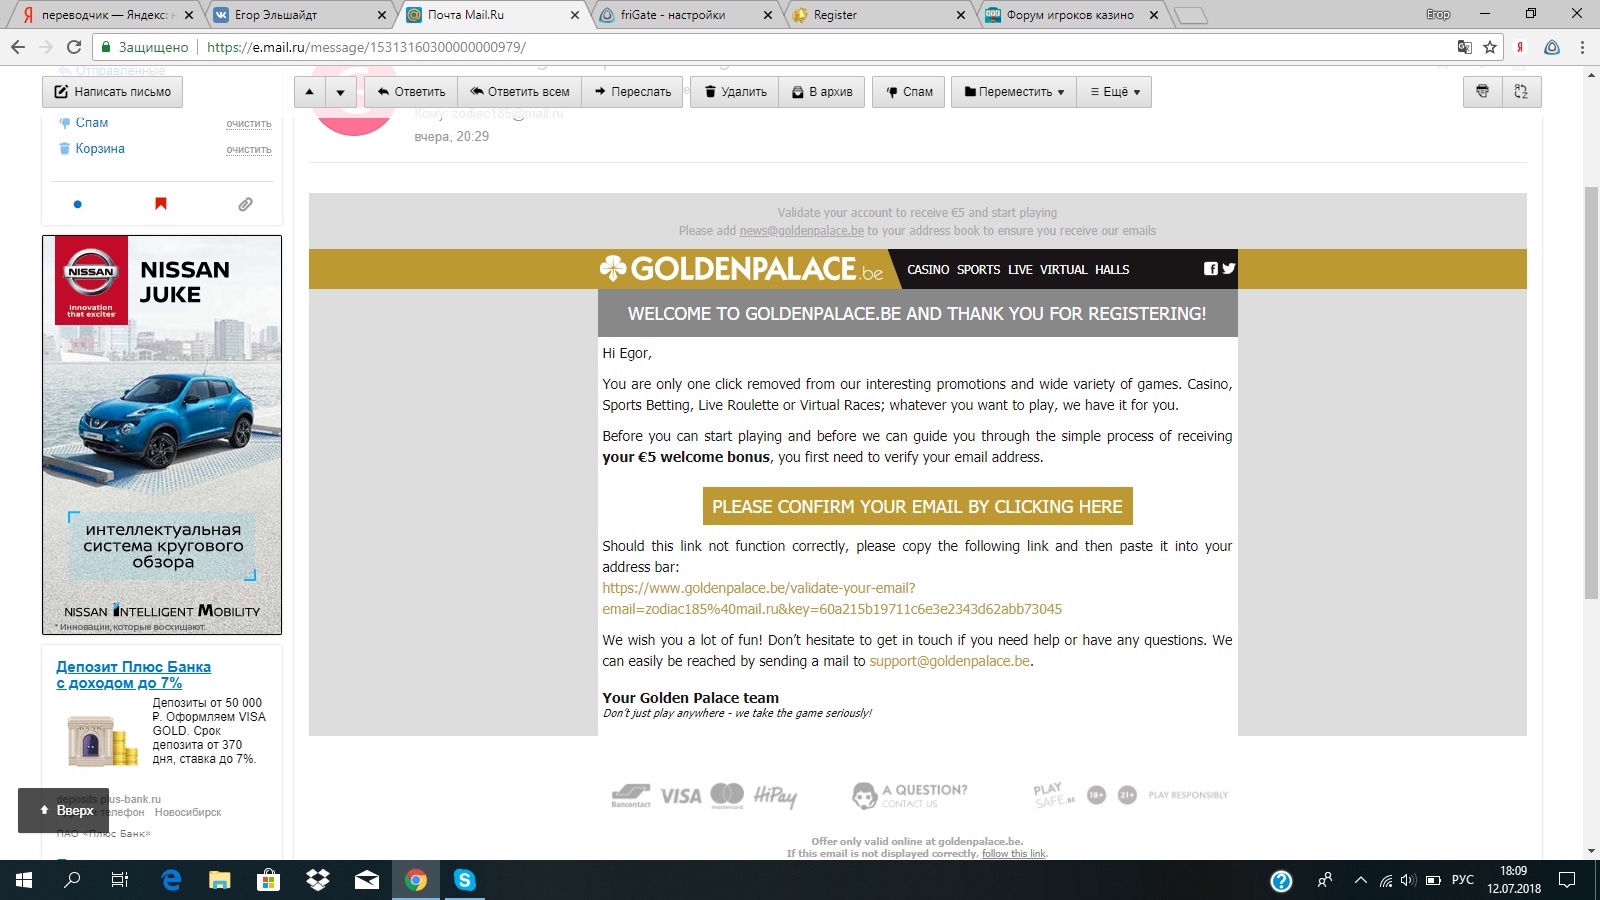
Task: Switch to the Register tab
Action: pos(878,15)
